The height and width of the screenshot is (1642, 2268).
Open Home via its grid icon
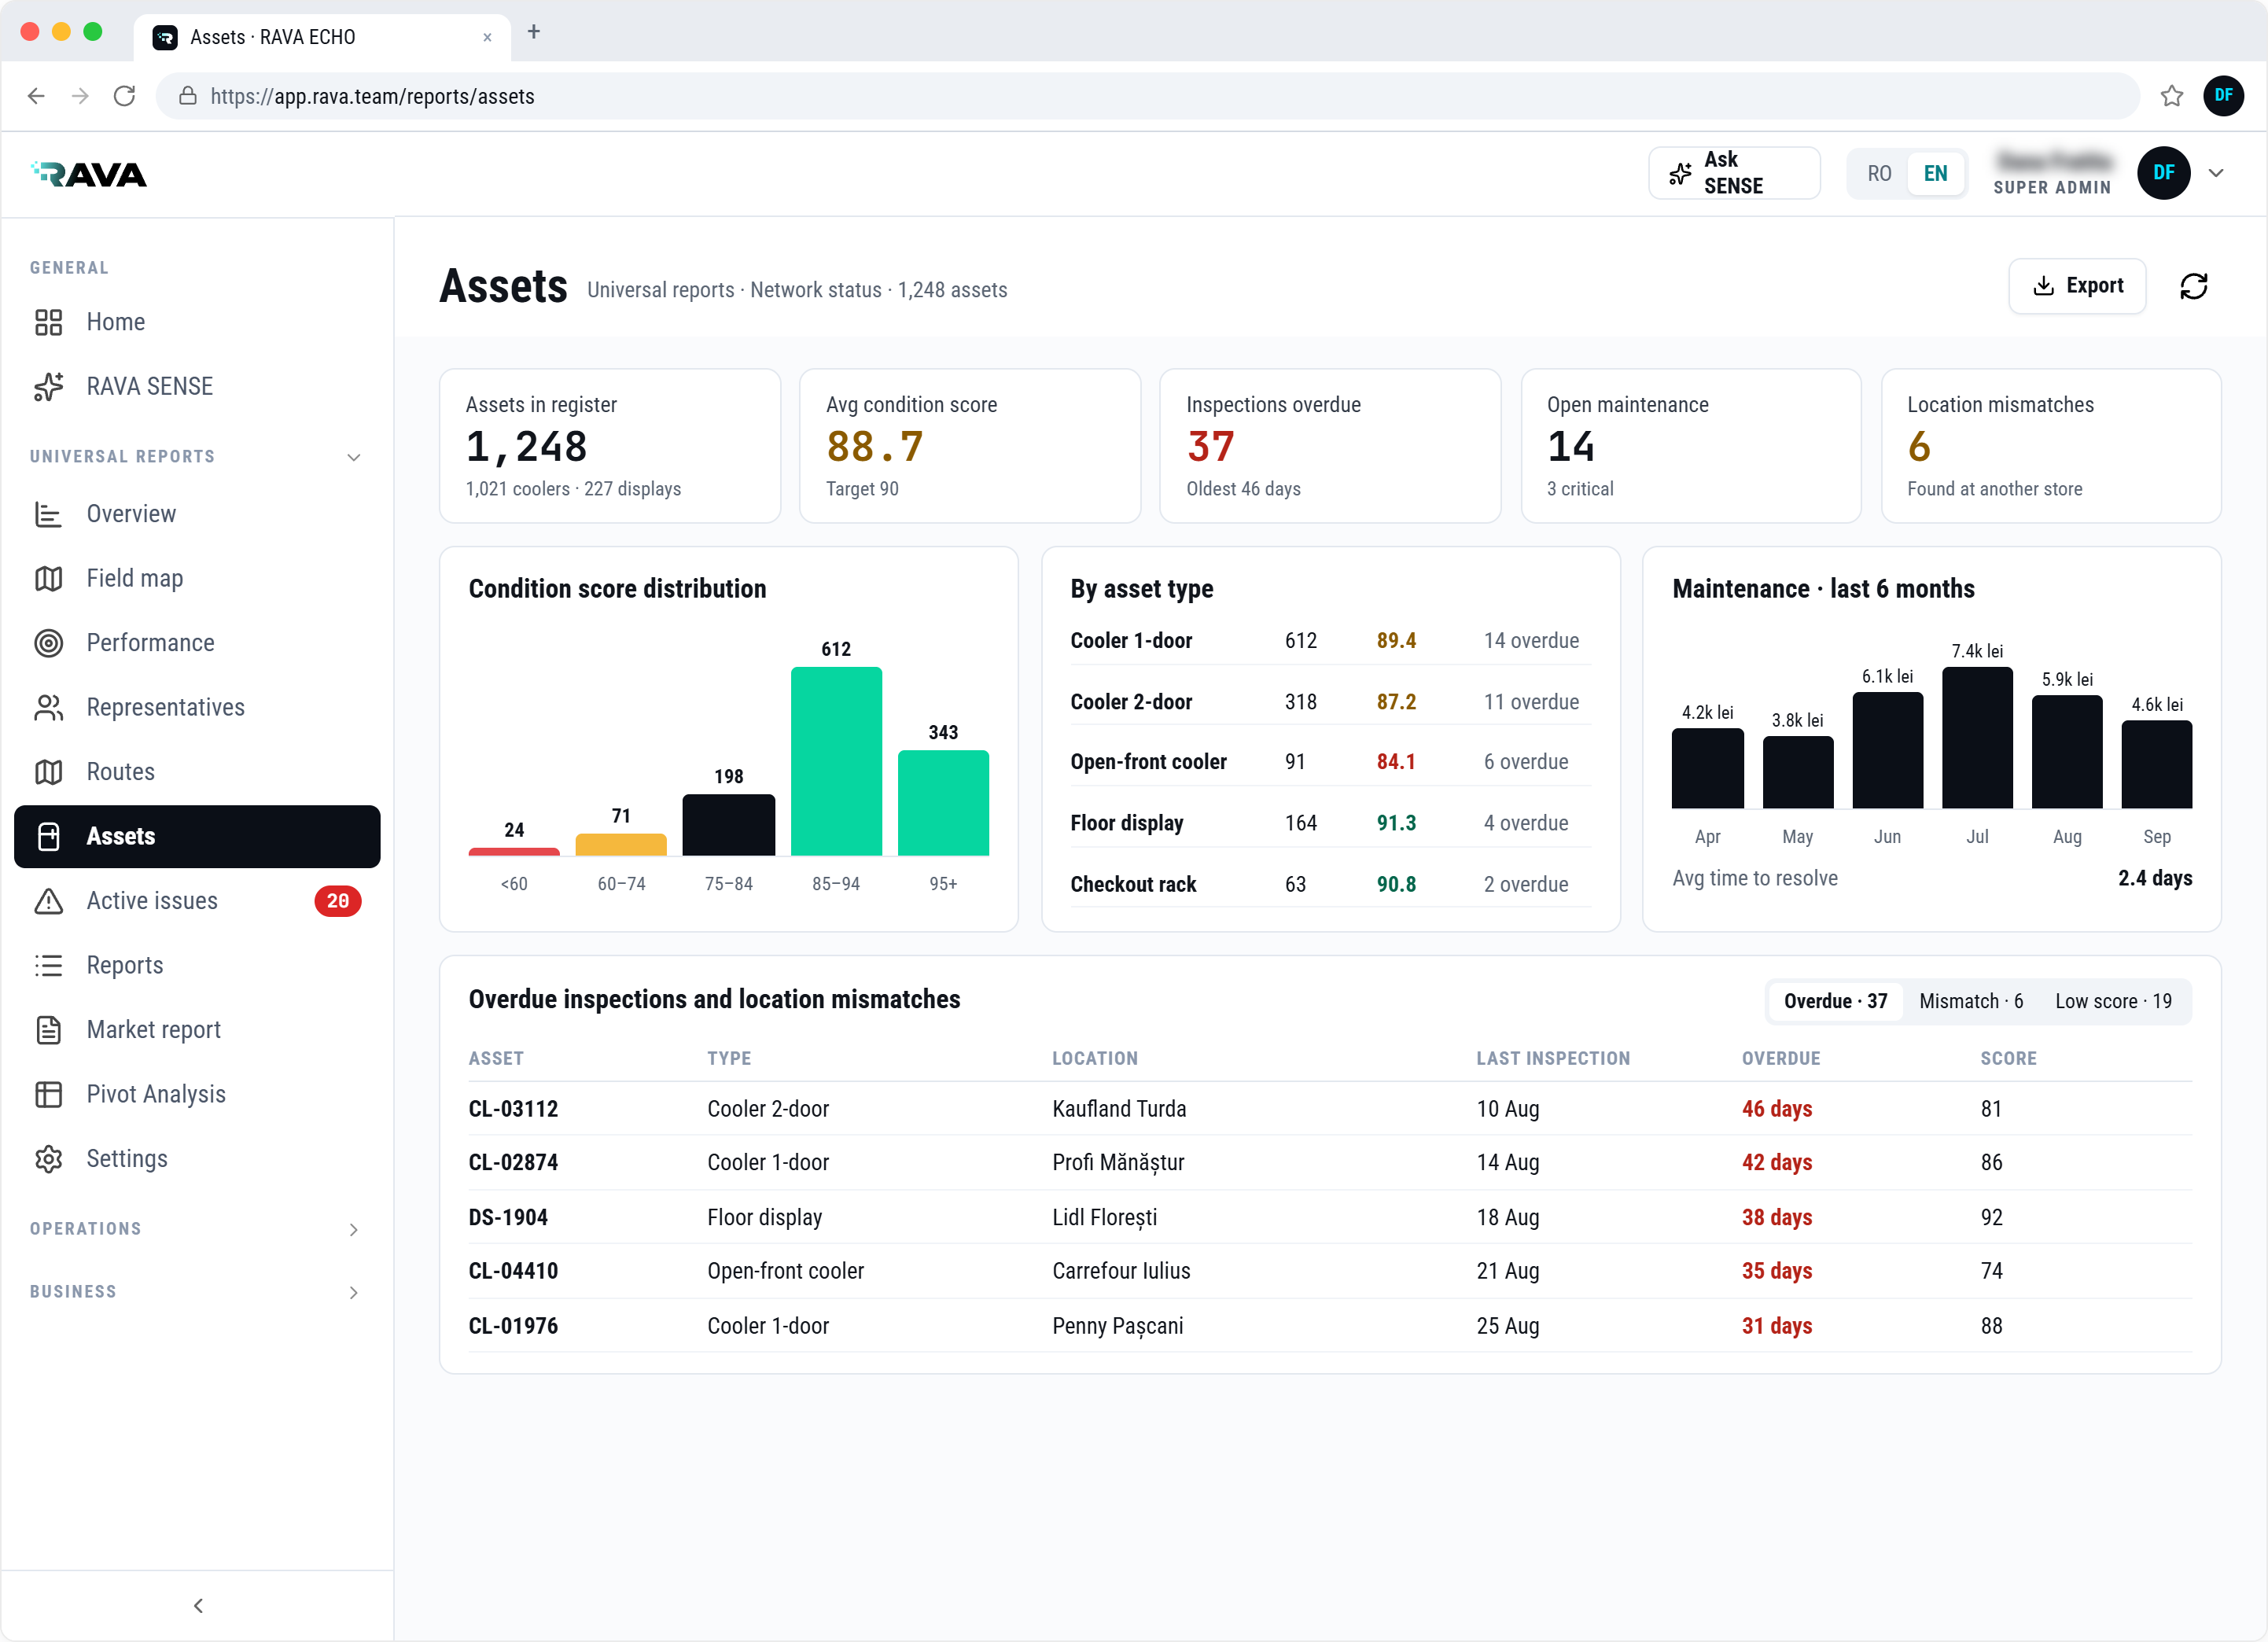point(48,322)
